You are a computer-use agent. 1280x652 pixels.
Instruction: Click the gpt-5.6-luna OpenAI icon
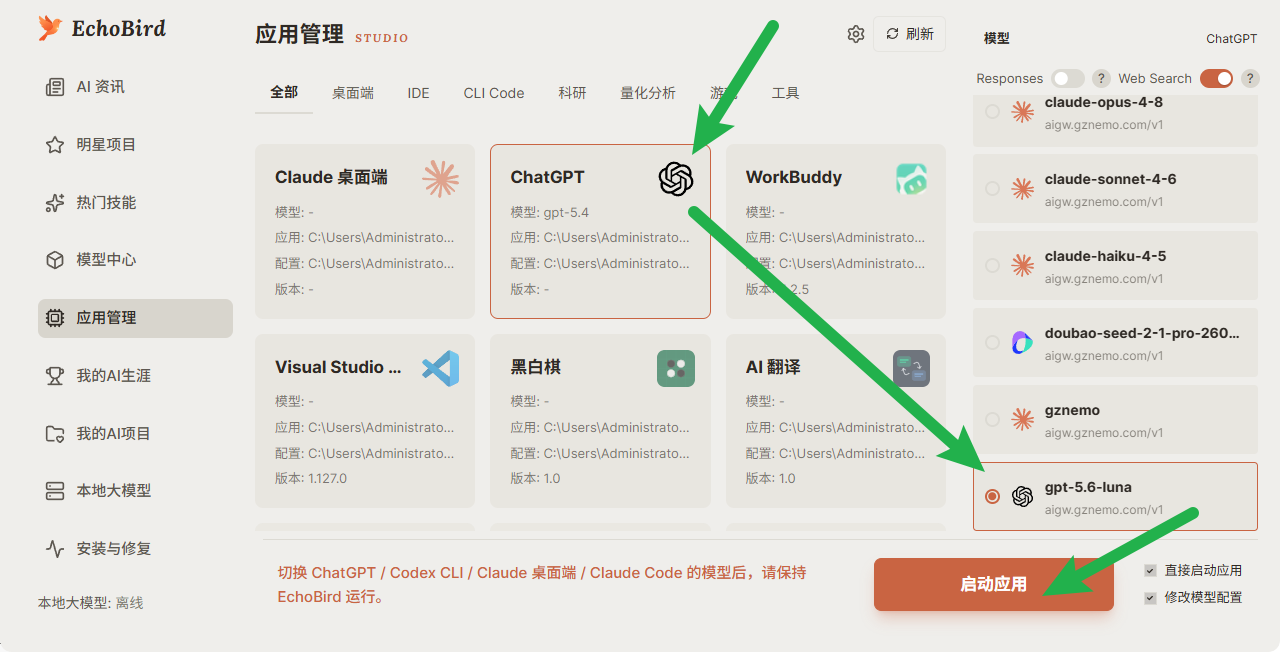(1022, 496)
